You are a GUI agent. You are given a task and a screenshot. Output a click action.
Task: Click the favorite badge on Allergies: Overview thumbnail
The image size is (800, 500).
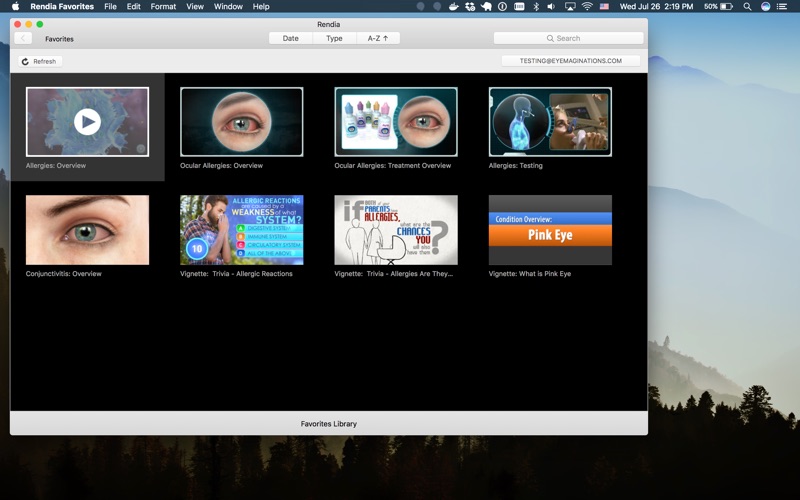point(141,149)
